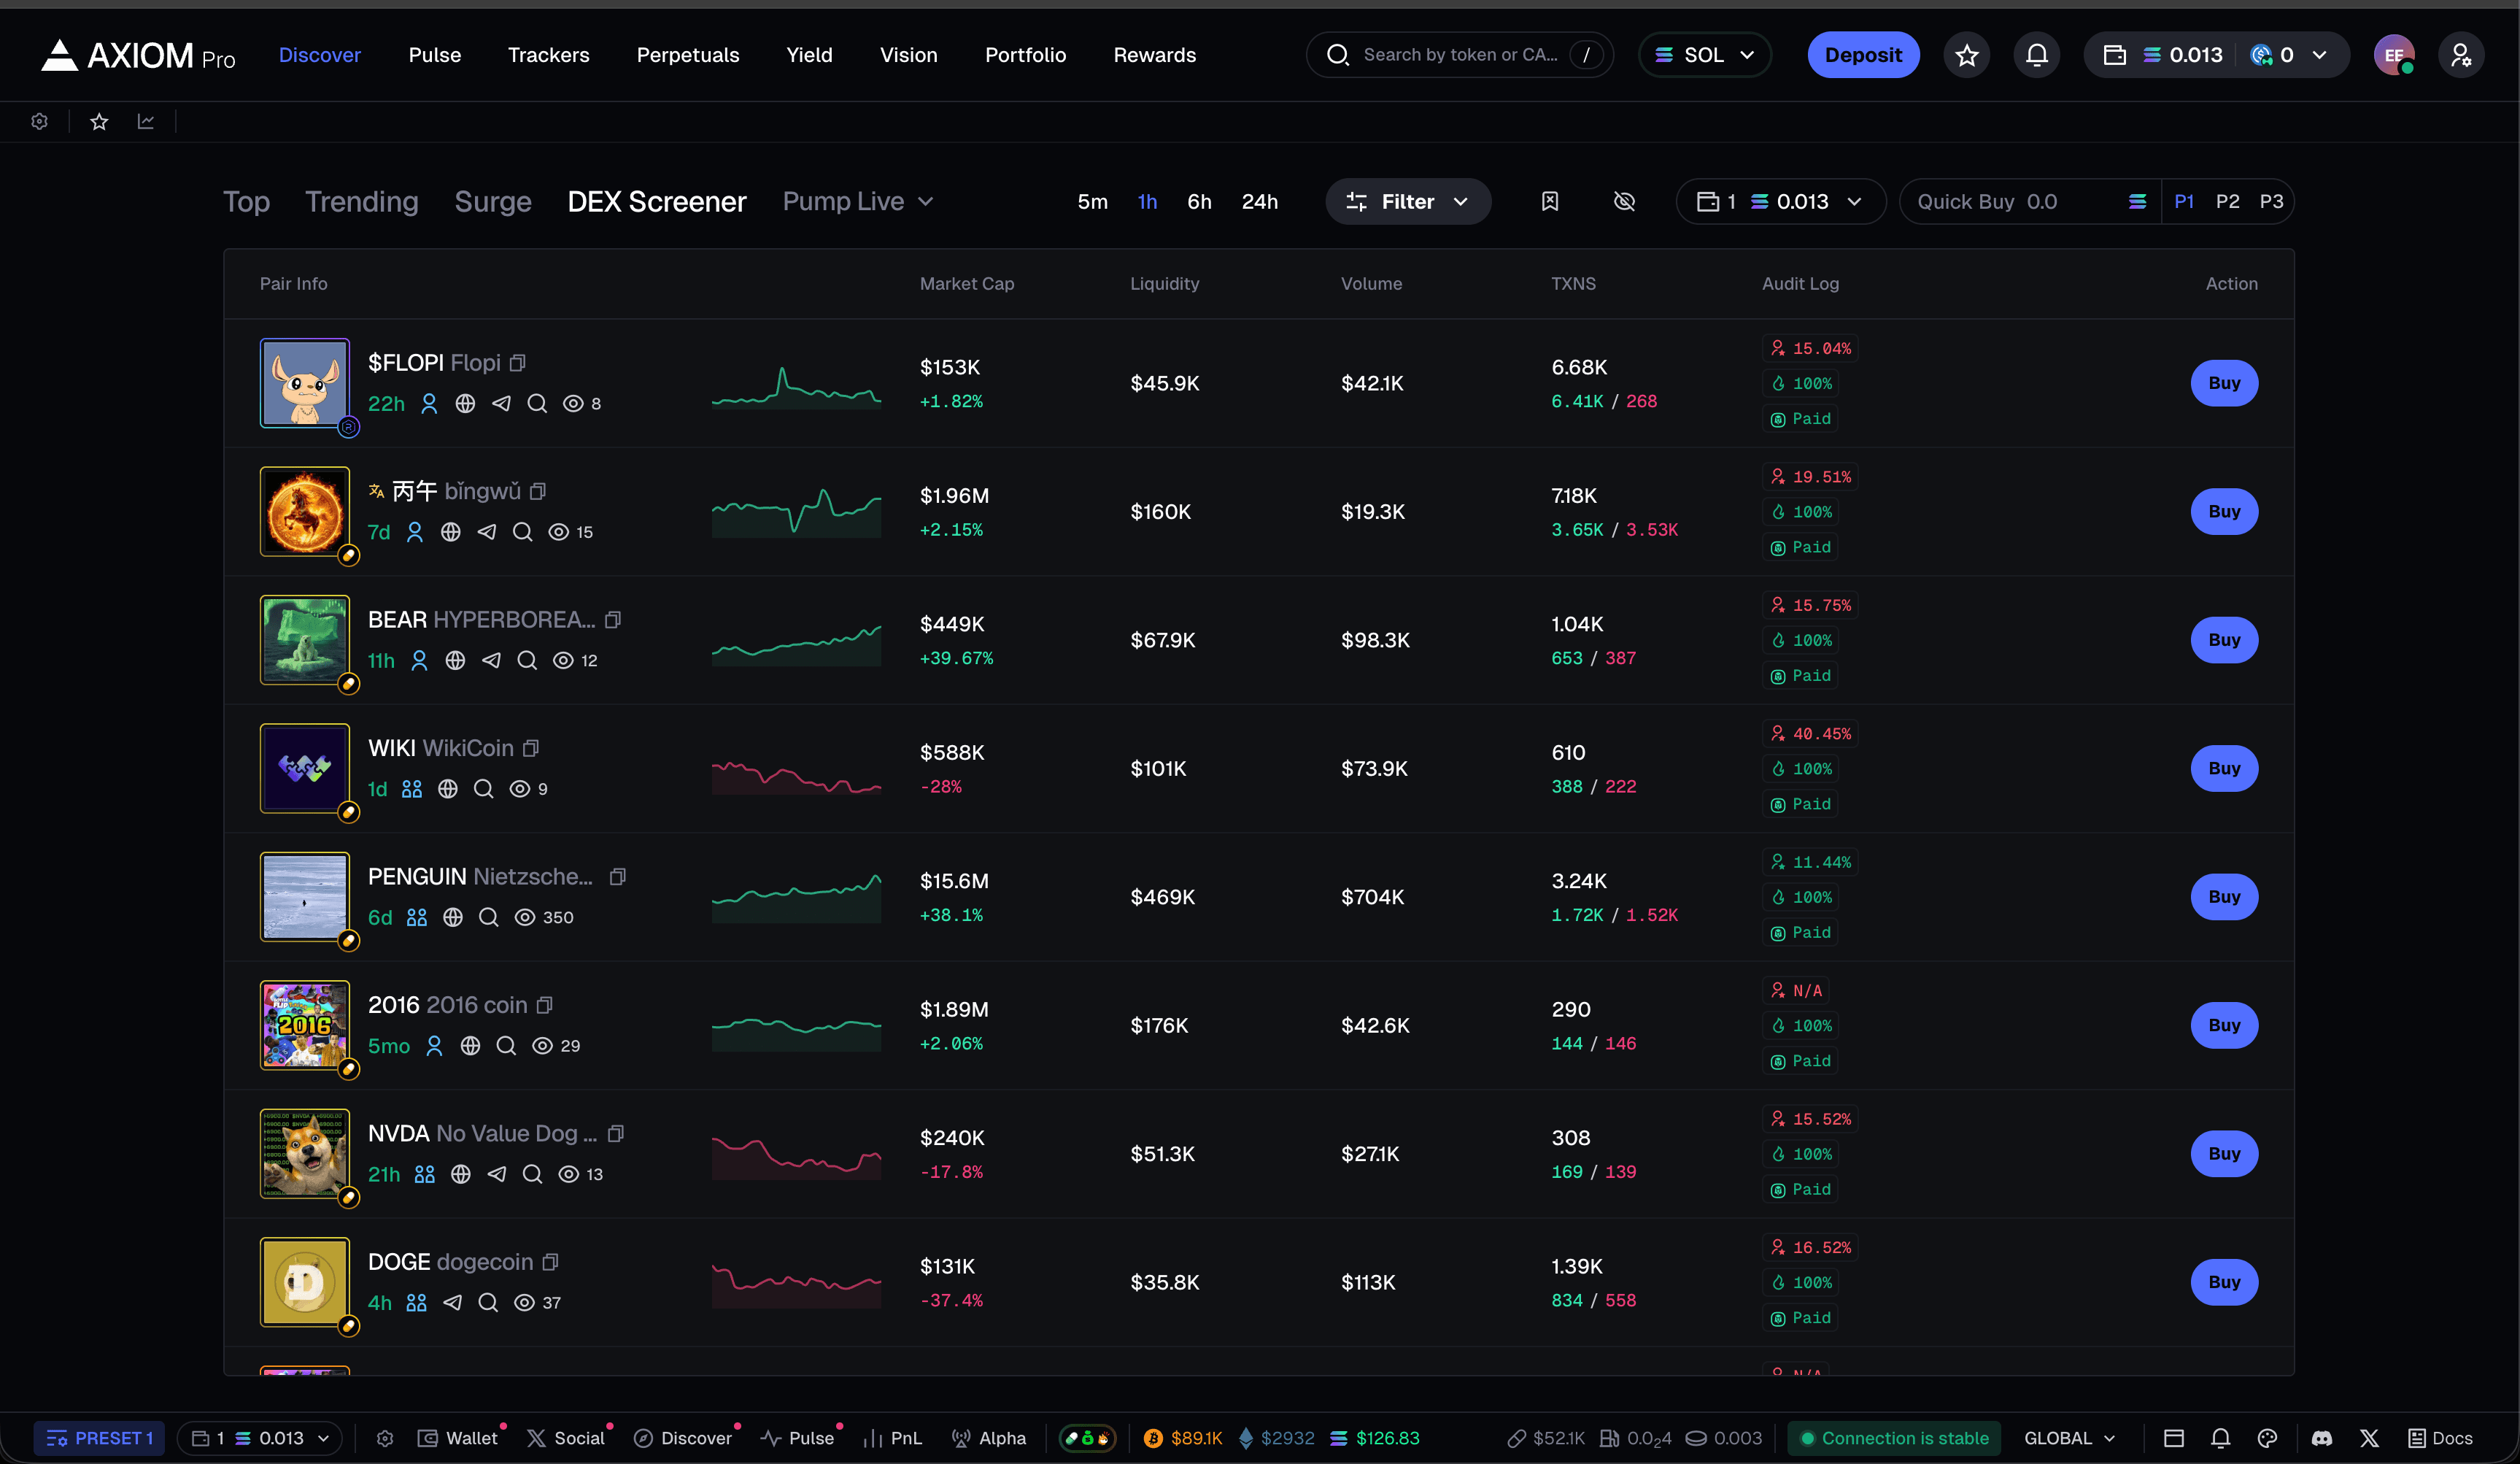Open the Telegram link for $FLOPI

click(501, 404)
